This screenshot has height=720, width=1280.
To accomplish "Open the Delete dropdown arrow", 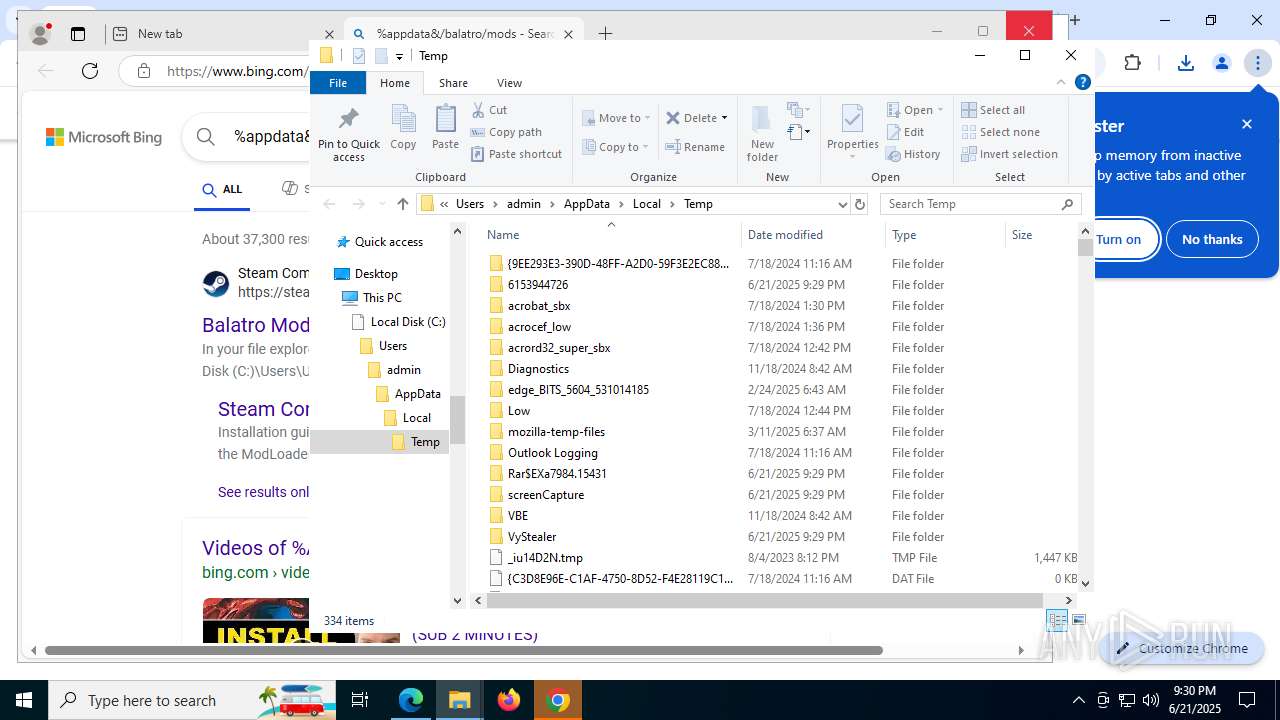I will [x=724, y=118].
